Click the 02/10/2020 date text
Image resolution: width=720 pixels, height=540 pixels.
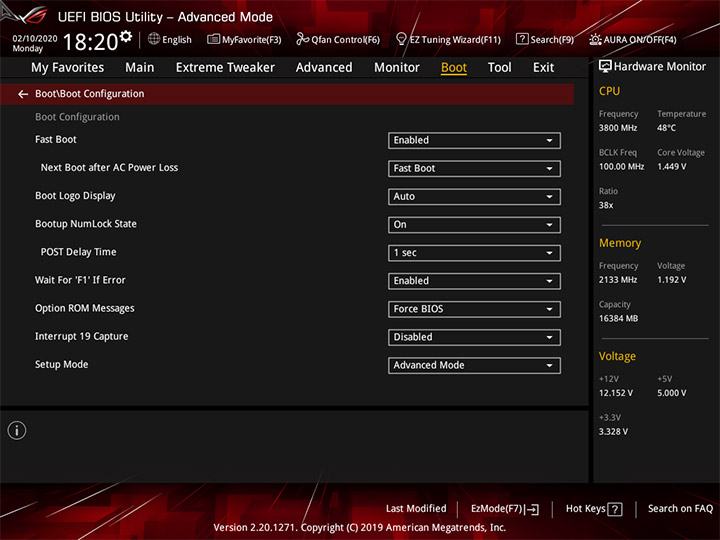click(35, 39)
